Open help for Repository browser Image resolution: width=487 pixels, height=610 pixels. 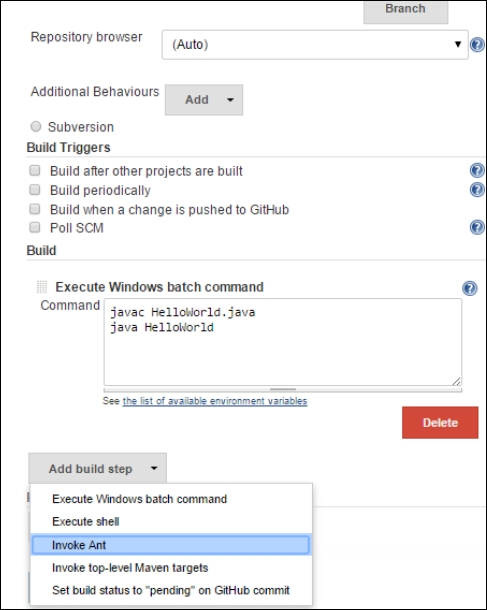click(x=477, y=45)
